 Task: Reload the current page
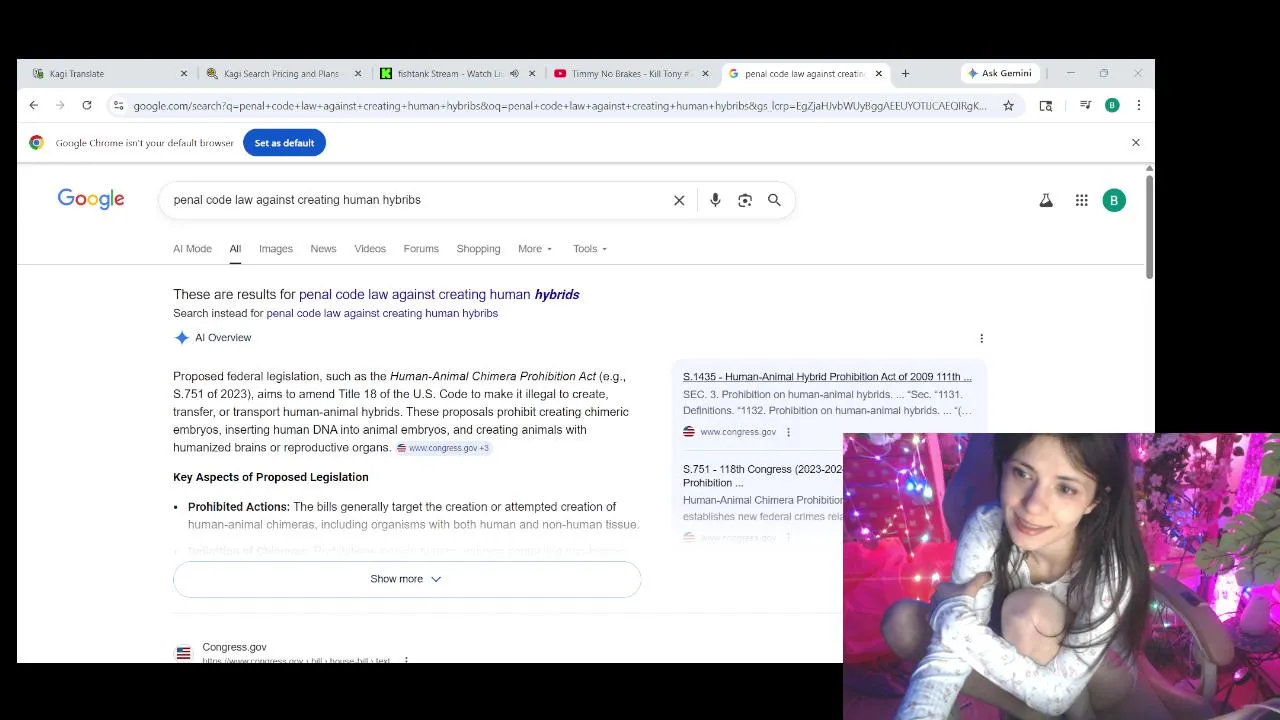click(x=87, y=105)
